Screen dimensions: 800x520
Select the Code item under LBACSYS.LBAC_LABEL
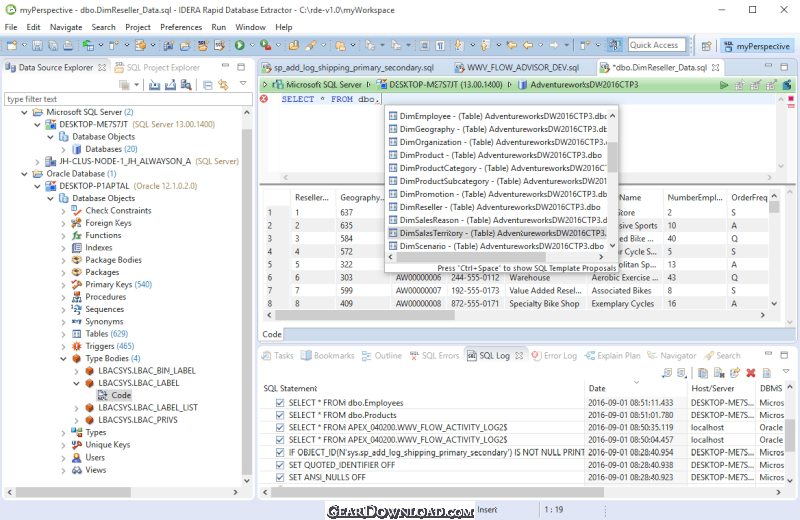click(x=115, y=395)
